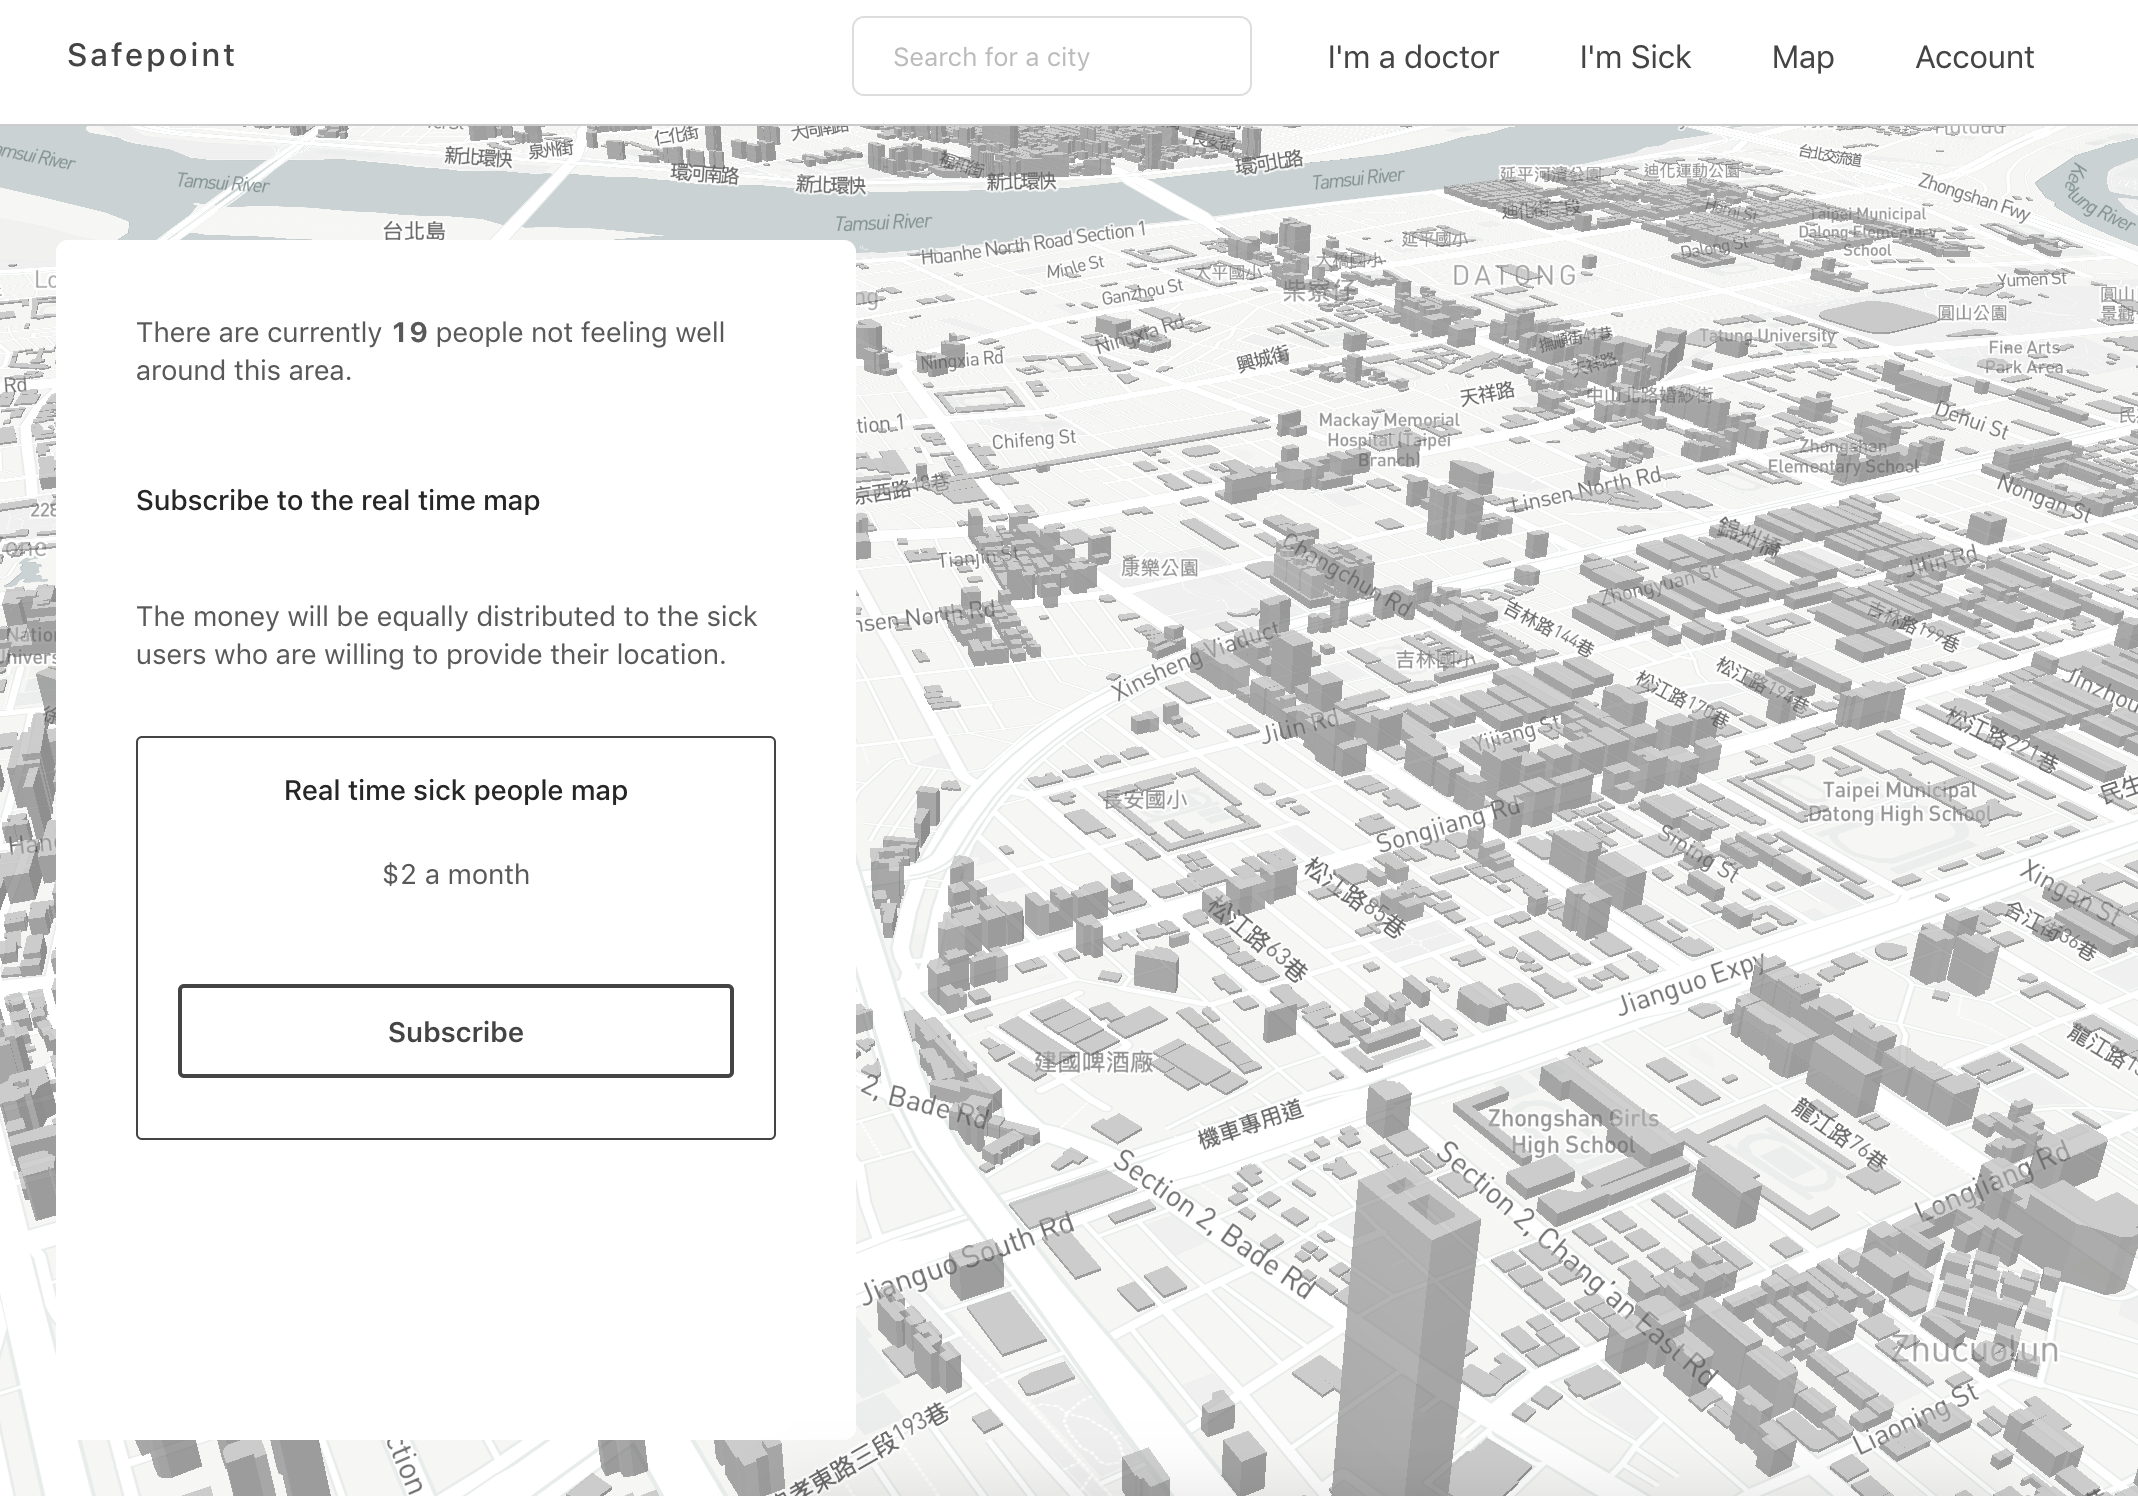The width and height of the screenshot is (2138, 1496).
Task: Click Zhongshan Girls High School on map
Action: click(x=1572, y=1131)
